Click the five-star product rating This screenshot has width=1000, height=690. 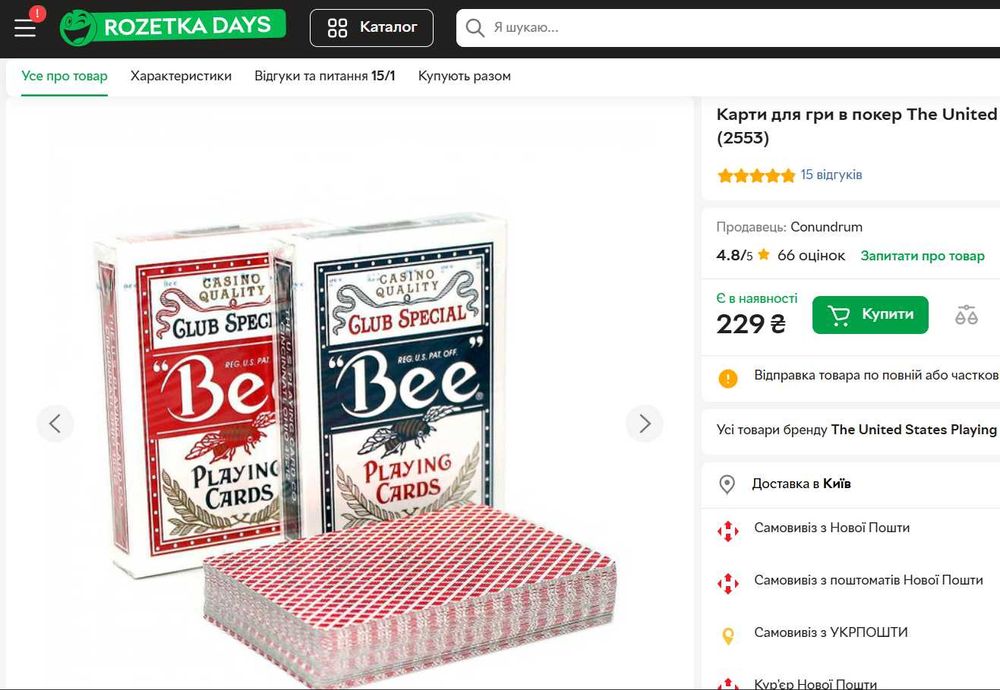pyautogui.click(x=755, y=175)
